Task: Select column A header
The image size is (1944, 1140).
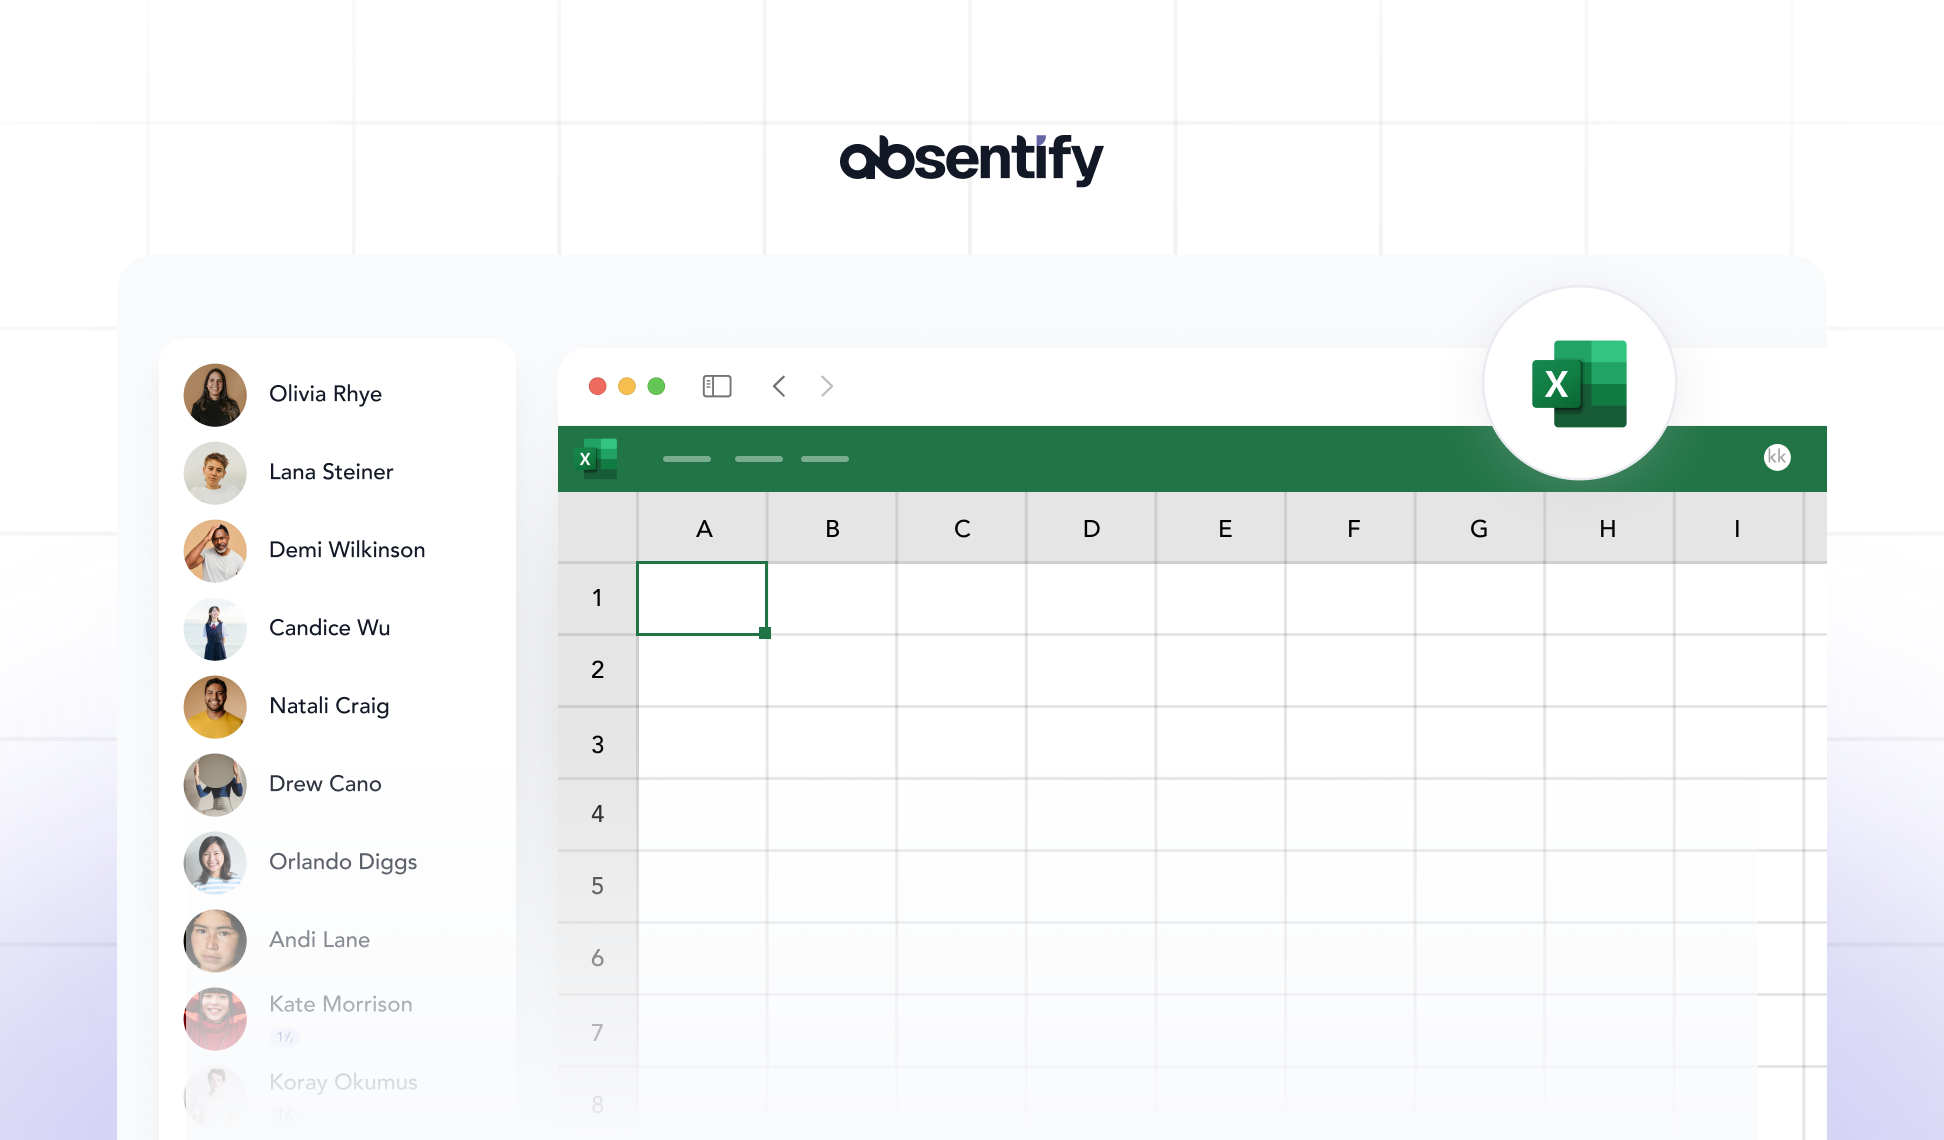Action: coord(703,528)
